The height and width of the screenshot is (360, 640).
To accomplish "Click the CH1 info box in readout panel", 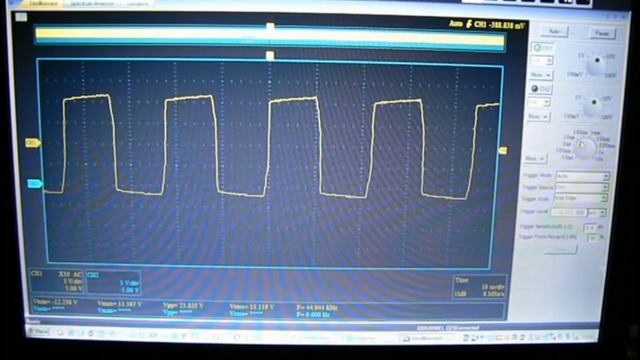I will 57,281.
